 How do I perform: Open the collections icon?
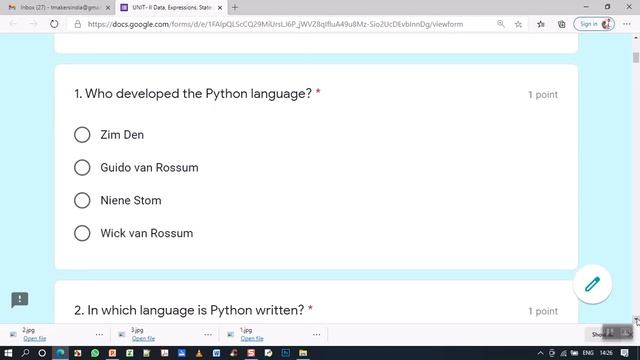562,24
